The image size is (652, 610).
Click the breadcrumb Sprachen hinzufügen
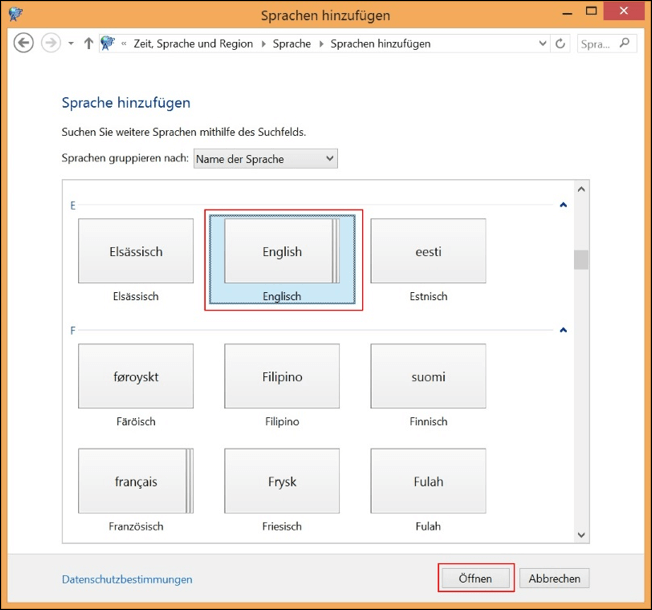[x=380, y=44]
